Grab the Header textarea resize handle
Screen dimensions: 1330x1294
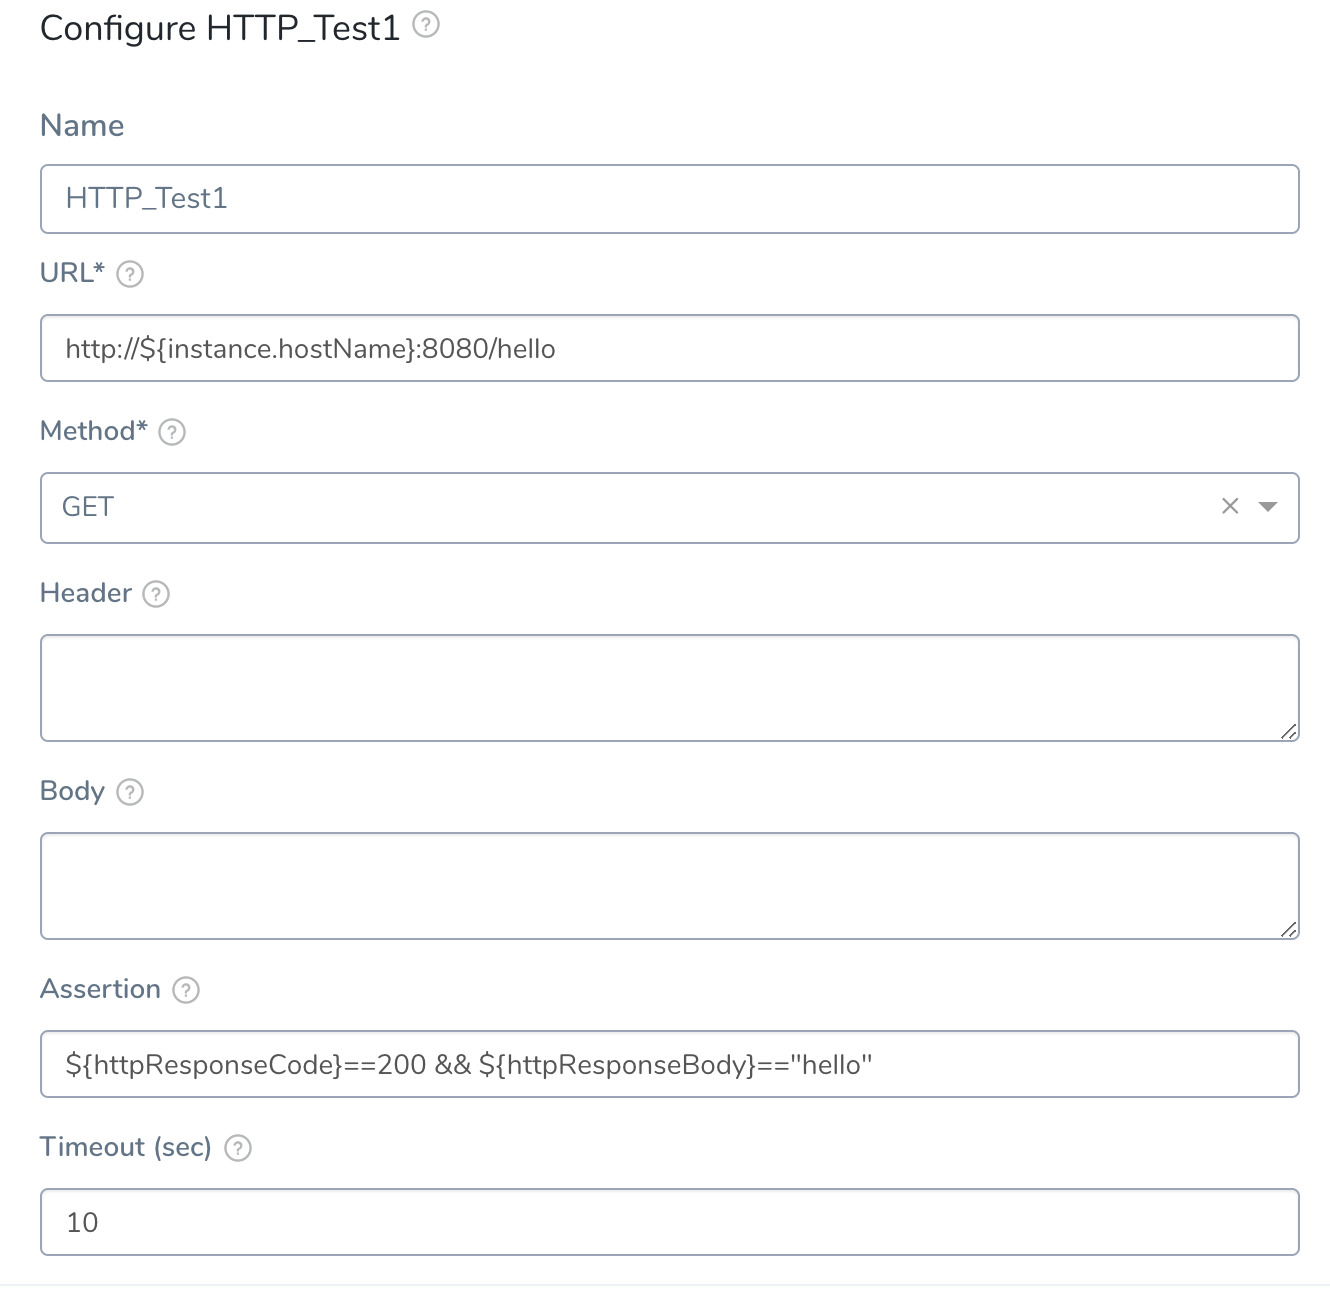(x=1289, y=732)
